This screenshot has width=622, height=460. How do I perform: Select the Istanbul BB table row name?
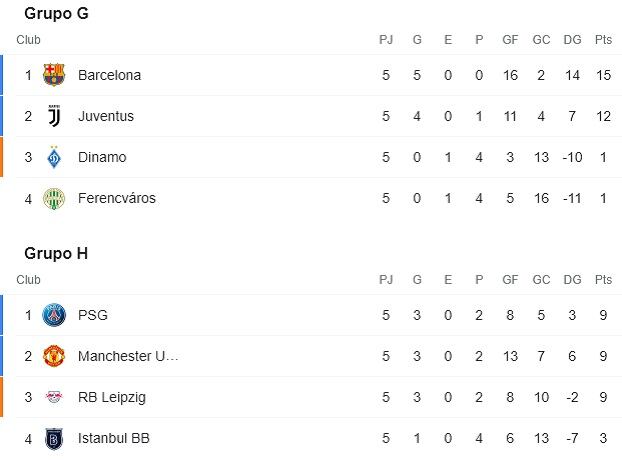point(114,438)
